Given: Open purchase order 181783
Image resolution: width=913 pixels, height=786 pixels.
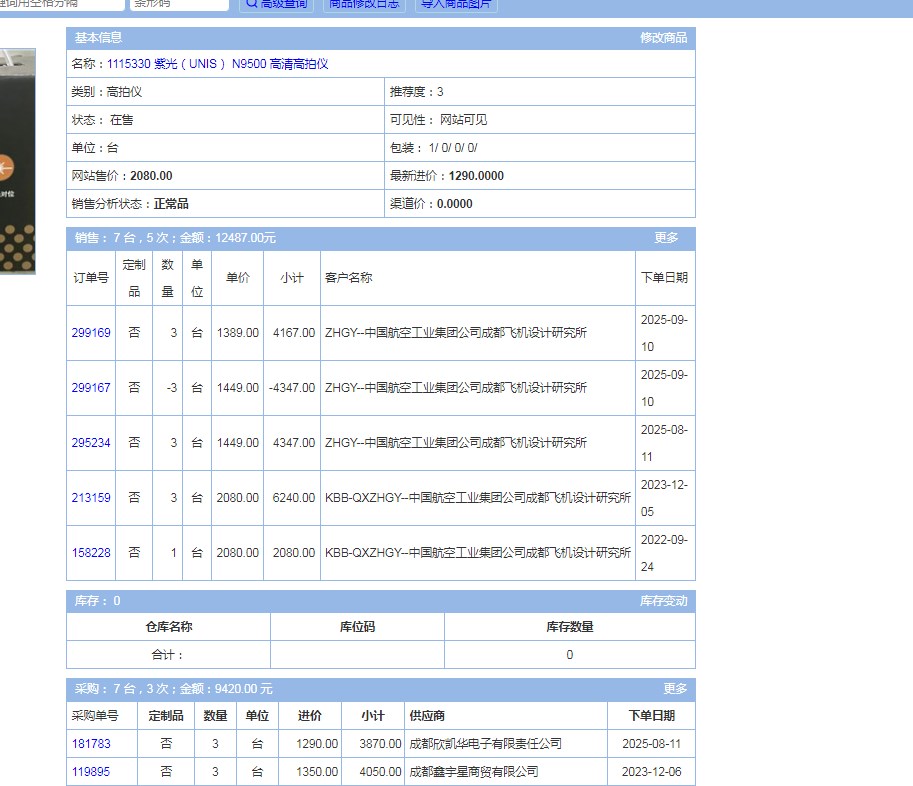Looking at the screenshot, I should click(x=91, y=744).
